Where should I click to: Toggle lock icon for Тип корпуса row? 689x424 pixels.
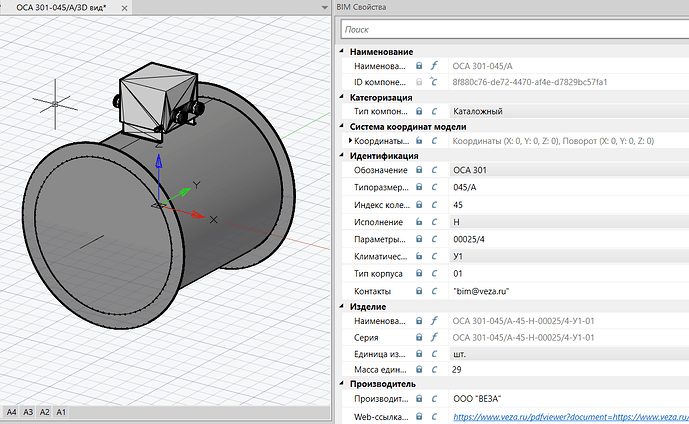click(x=419, y=273)
